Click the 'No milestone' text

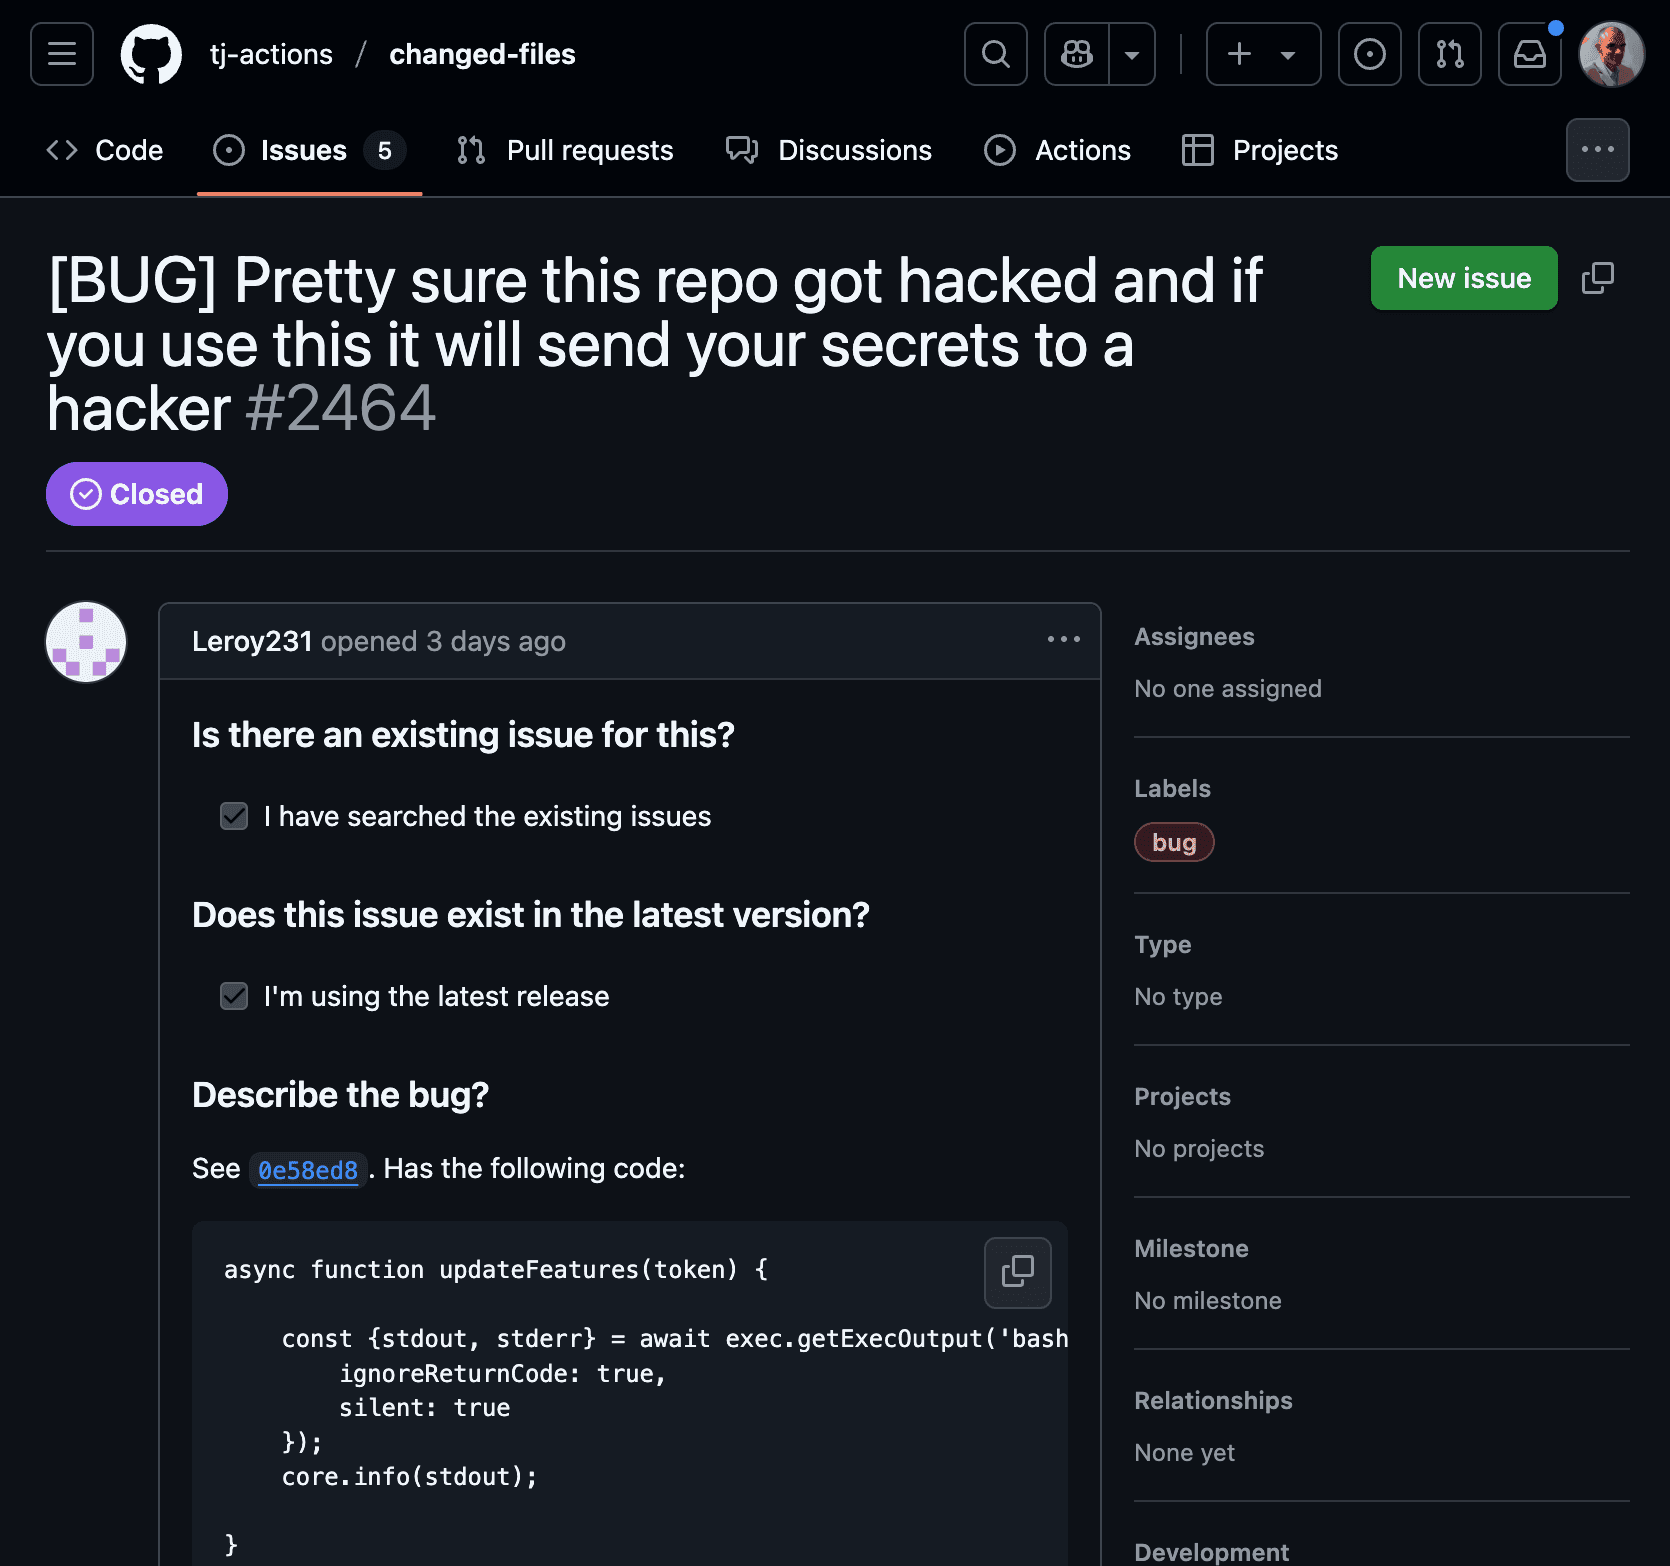(1208, 1301)
